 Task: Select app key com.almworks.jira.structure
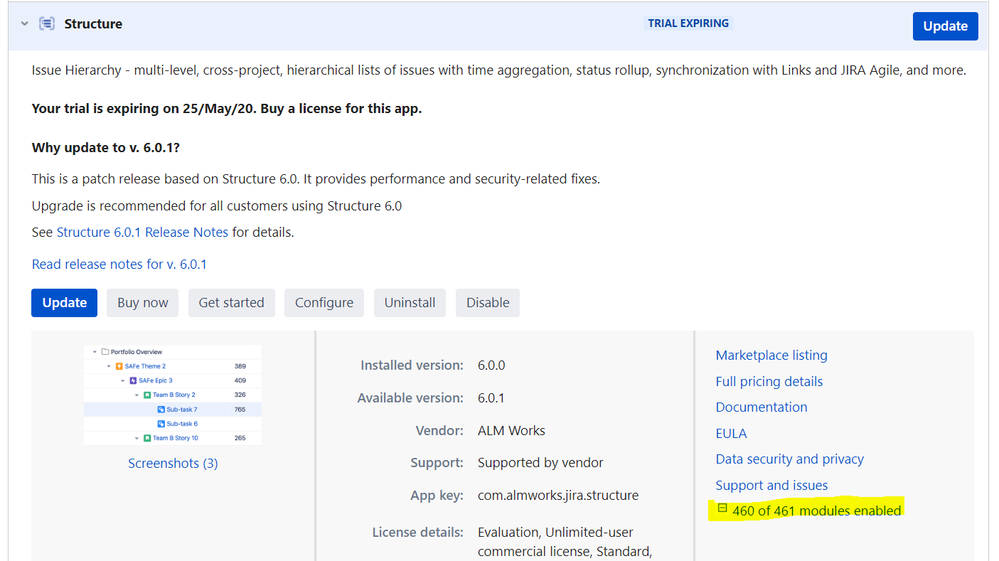pyautogui.click(x=558, y=495)
